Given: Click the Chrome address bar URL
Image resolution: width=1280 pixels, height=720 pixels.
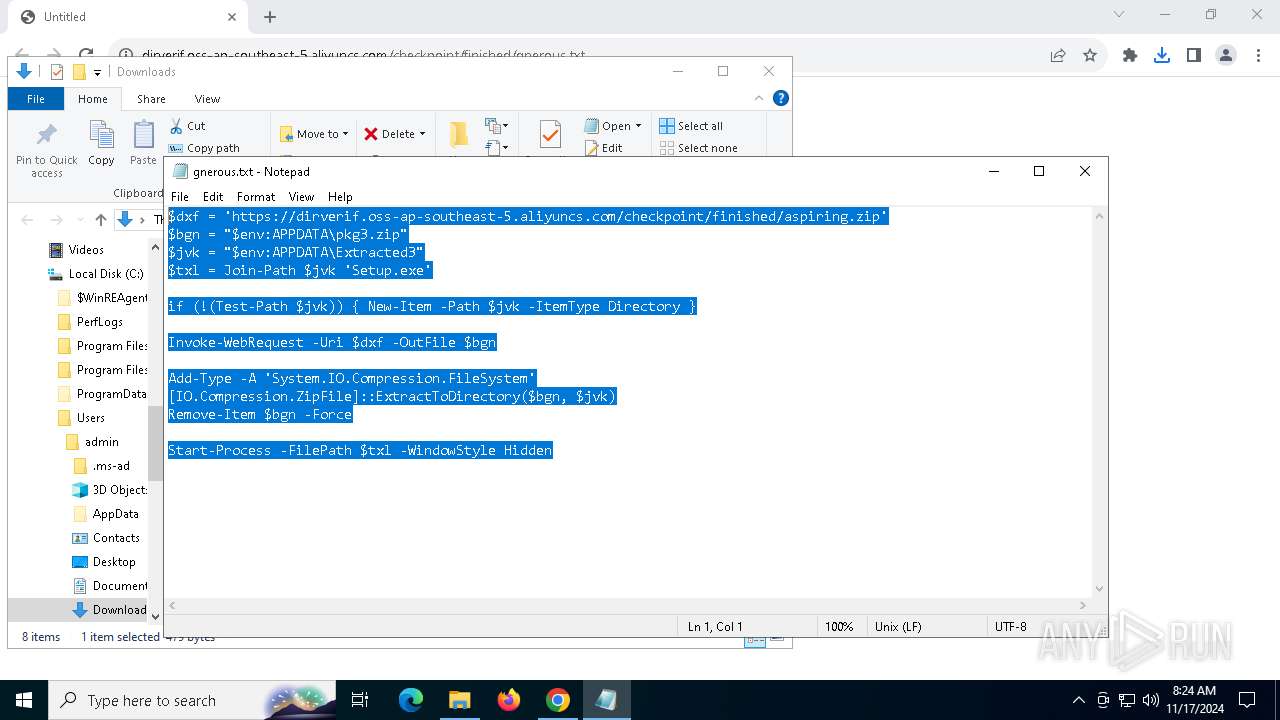Looking at the screenshot, I should (x=364, y=56).
